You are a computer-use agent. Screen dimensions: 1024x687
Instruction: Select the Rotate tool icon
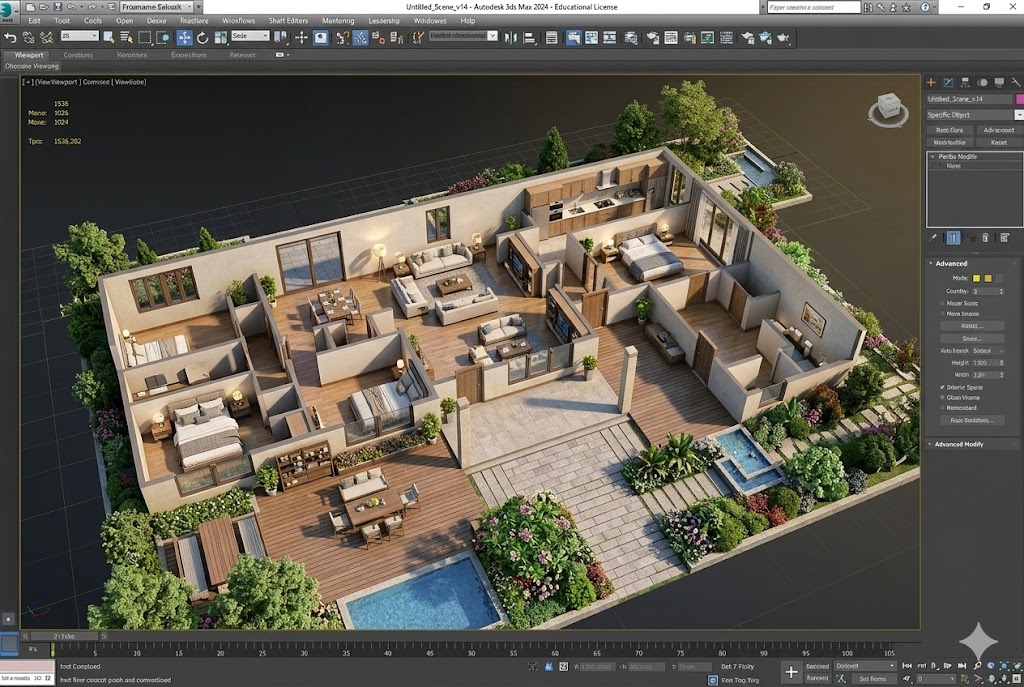(x=203, y=37)
